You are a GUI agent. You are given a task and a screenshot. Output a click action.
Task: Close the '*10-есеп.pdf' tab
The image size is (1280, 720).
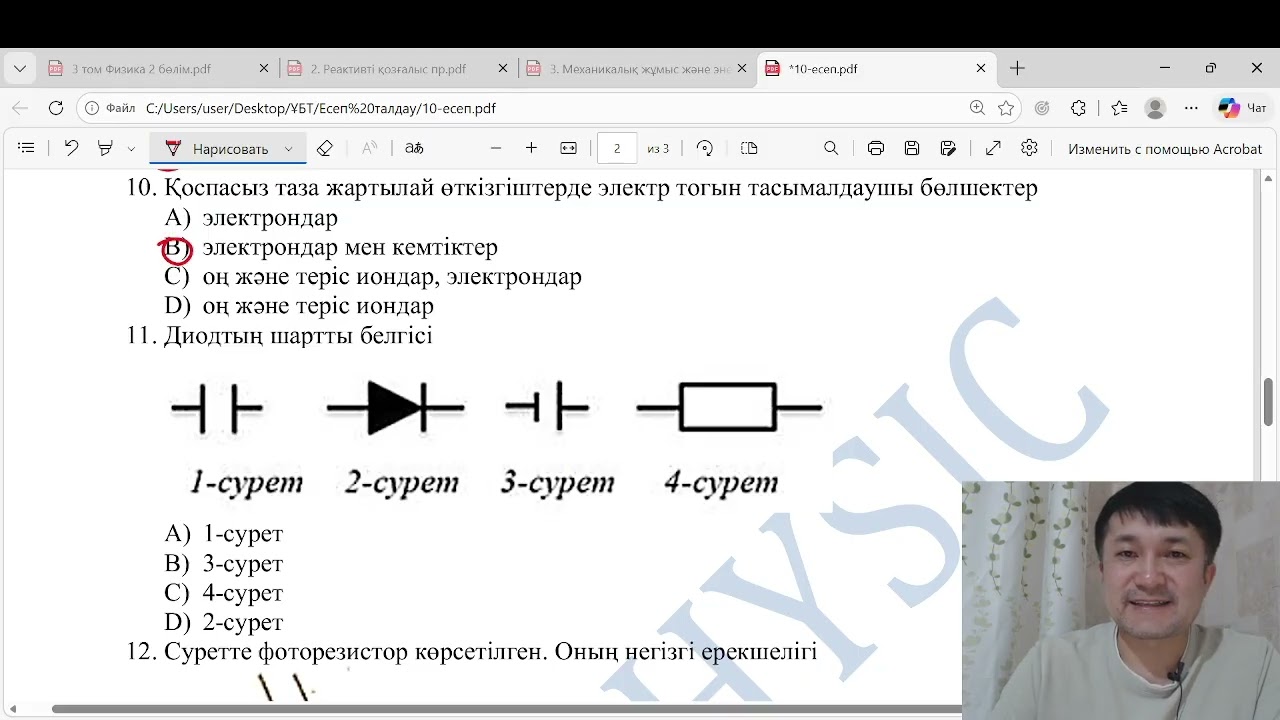(x=981, y=69)
